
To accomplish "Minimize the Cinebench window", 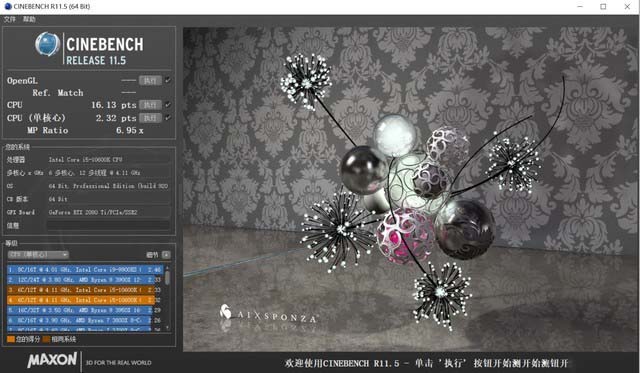I will tap(580, 7).
